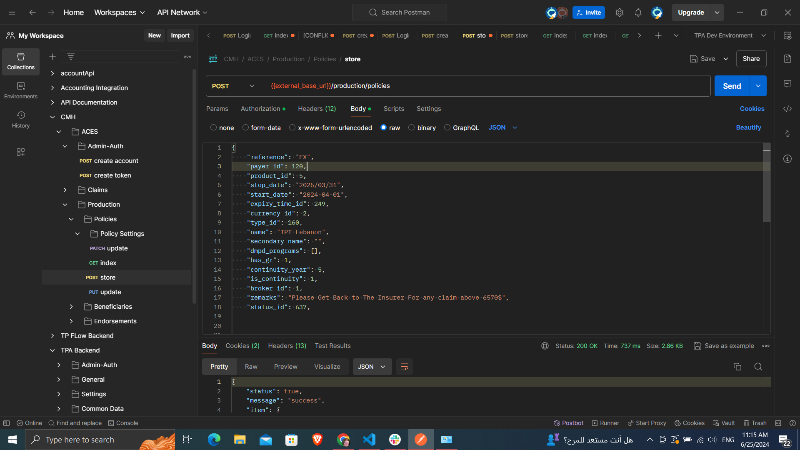The image size is (800, 450).
Task: Search the response with magnifier icon
Action: click(759, 367)
